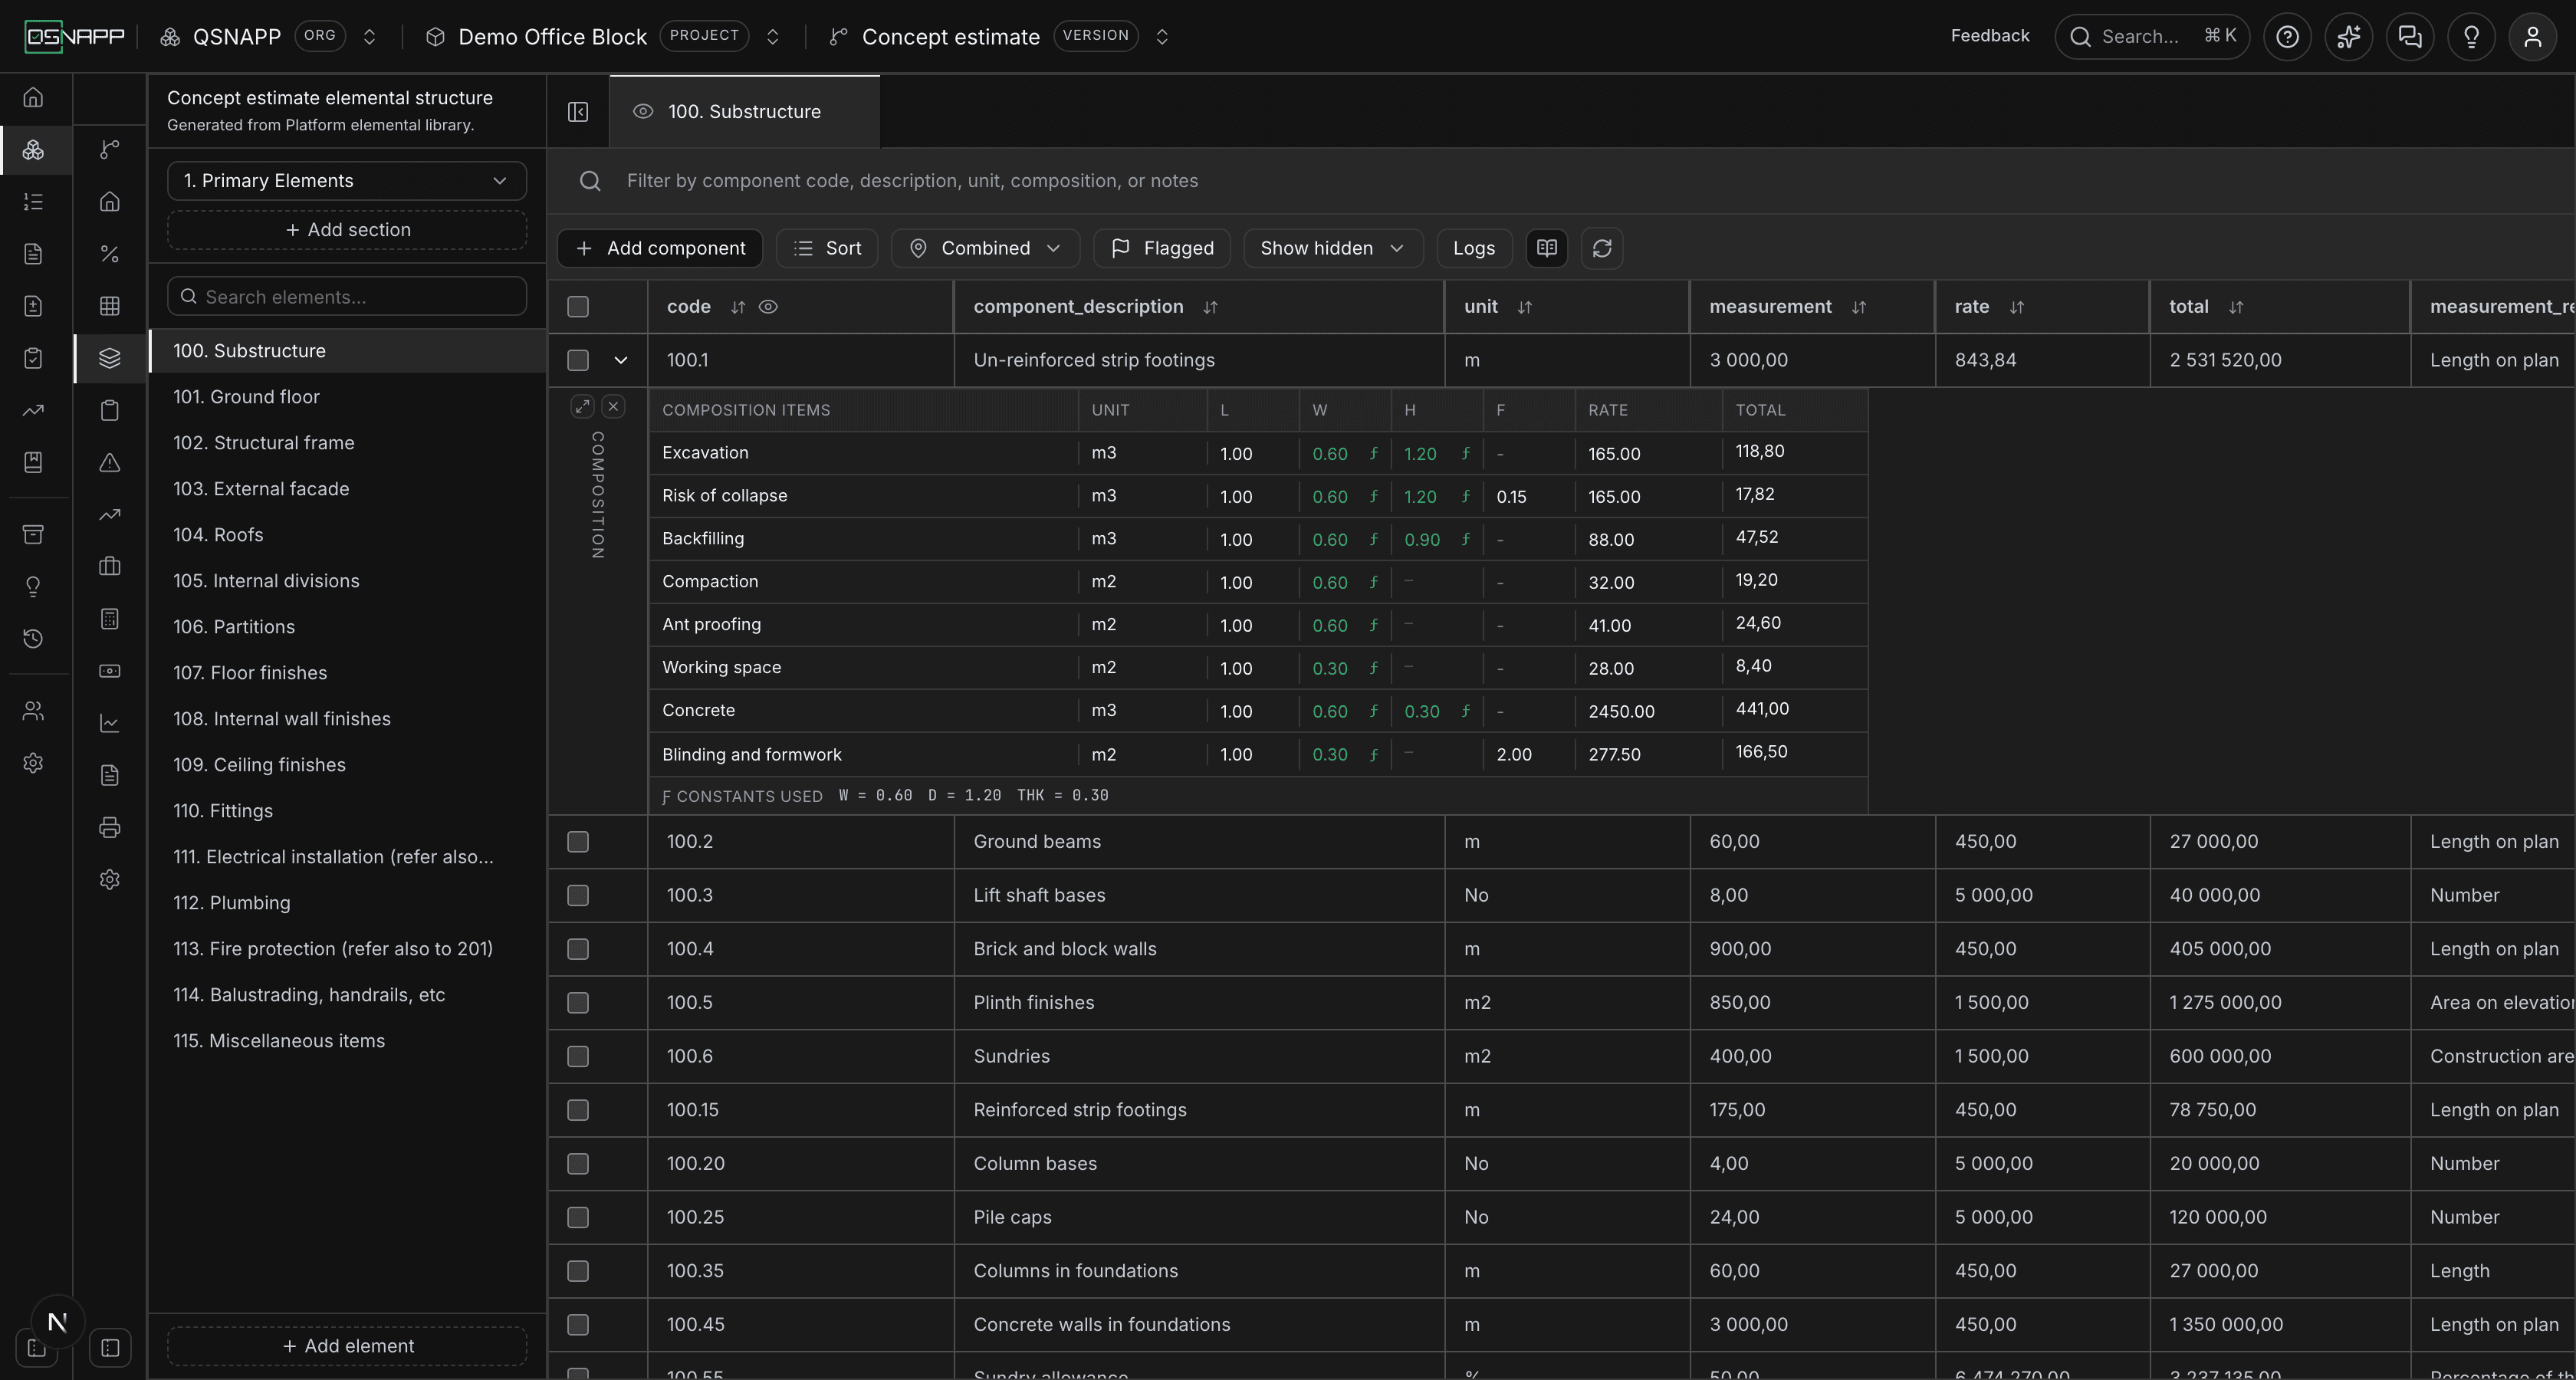Open the users icon in left rail
2576x1380 pixels.
[x=33, y=711]
